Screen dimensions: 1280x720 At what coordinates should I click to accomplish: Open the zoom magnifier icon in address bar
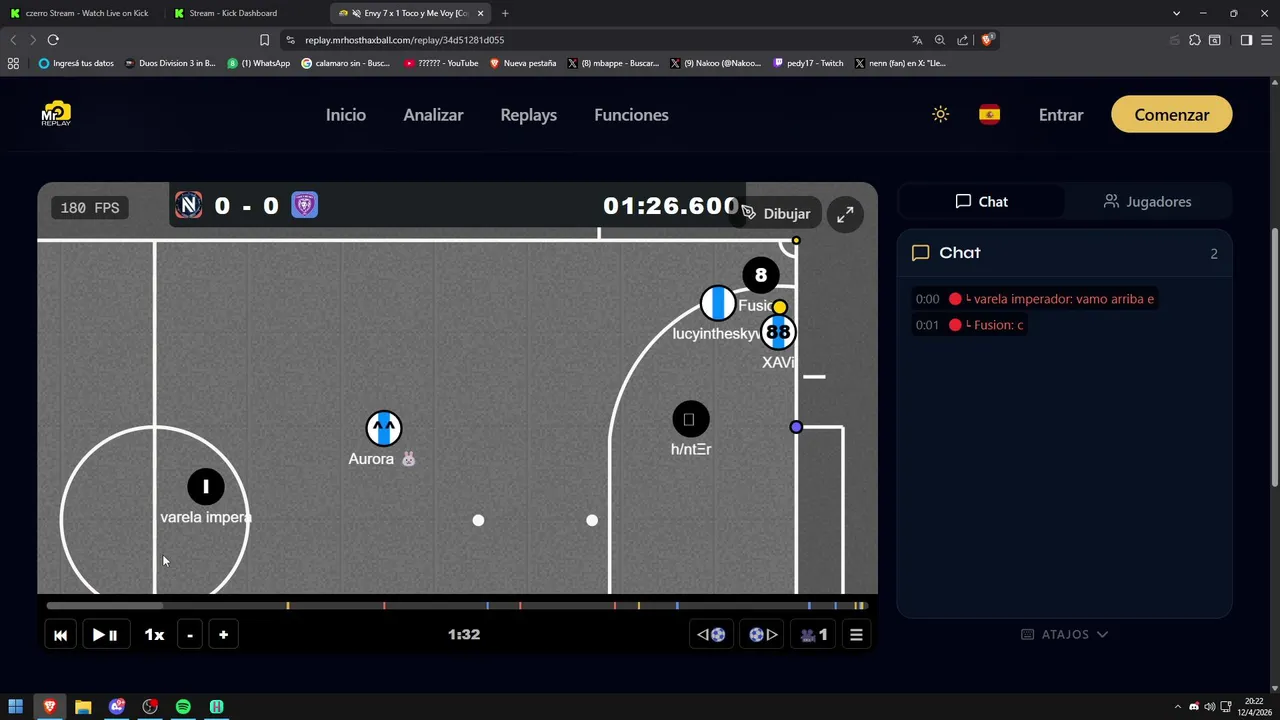coord(940,40)
